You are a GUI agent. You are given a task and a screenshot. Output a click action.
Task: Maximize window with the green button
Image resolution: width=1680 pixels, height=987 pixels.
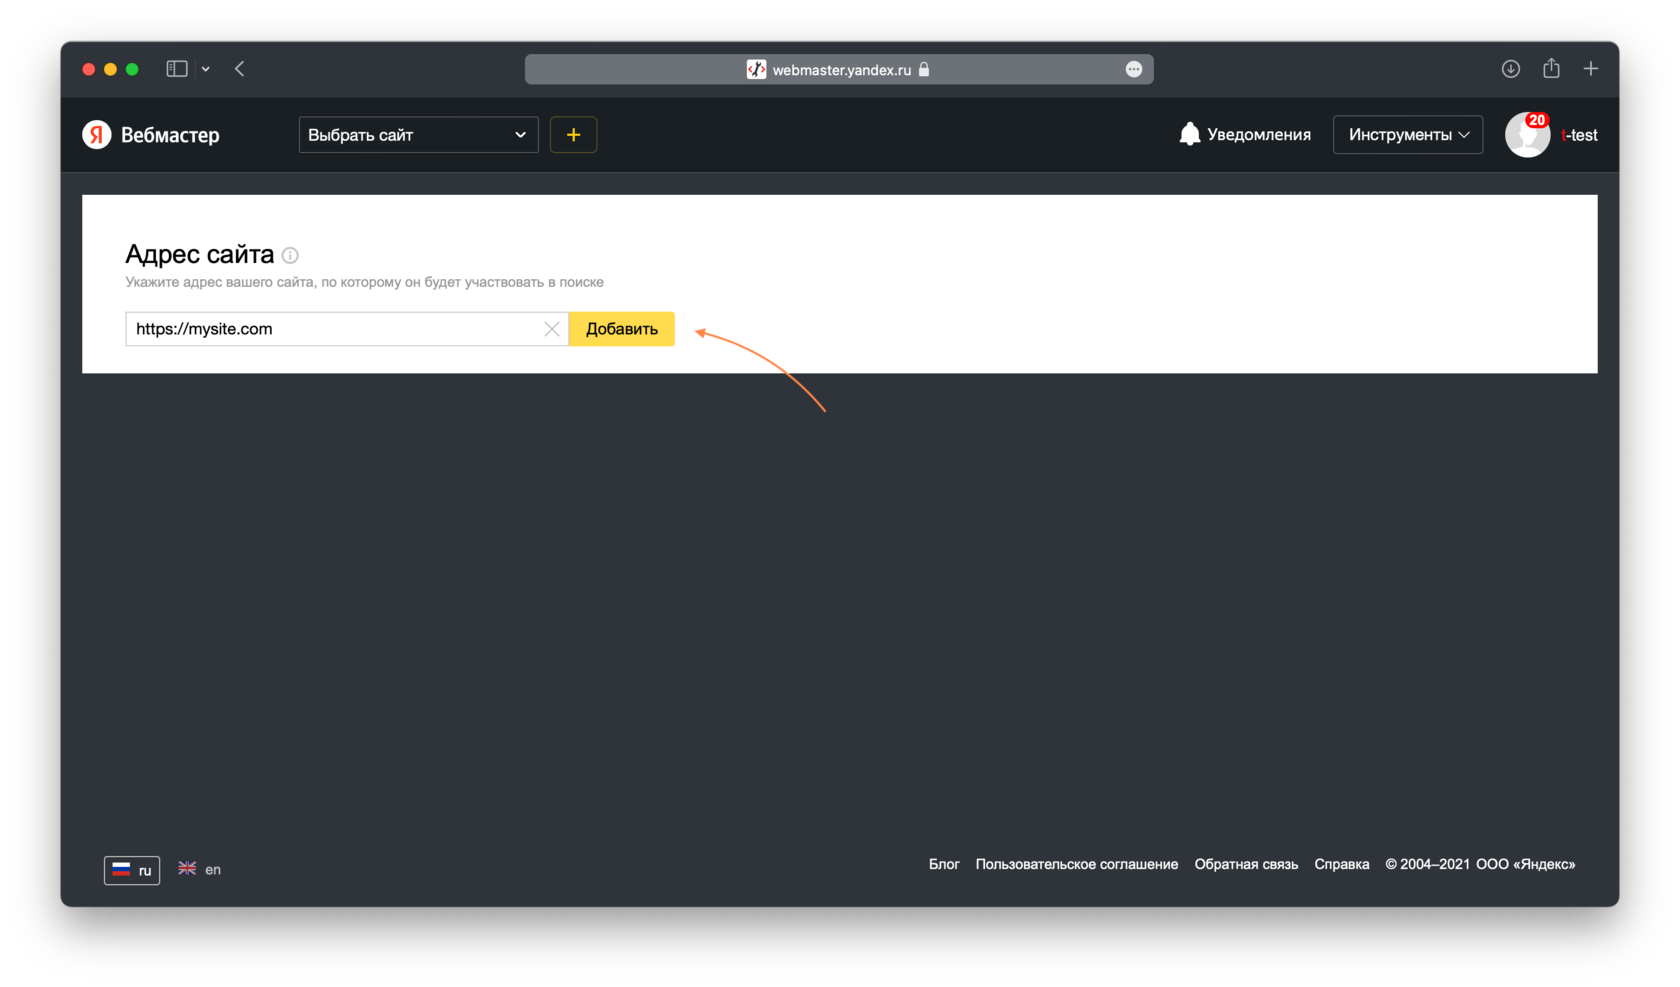(x=132, y=69)
